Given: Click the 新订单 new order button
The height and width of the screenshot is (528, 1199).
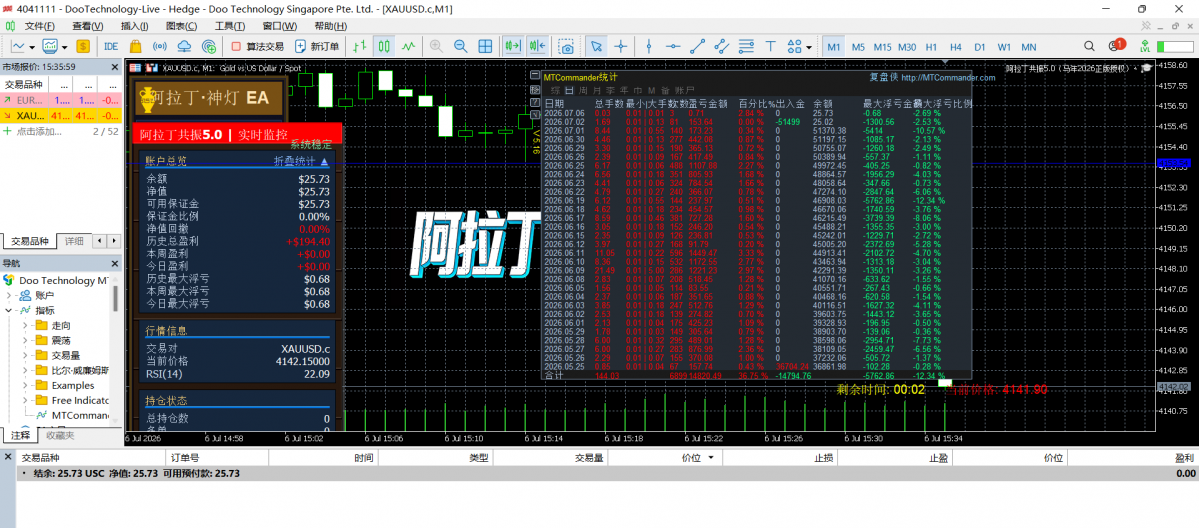Looking at the screenshot, I should tap(318, 46).
